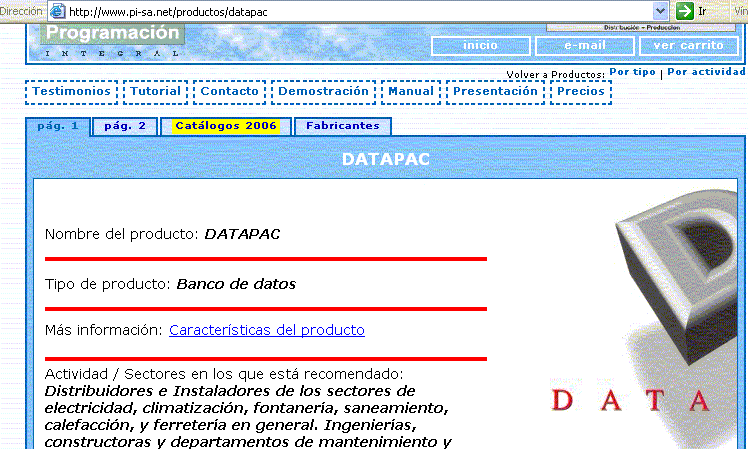The image size is (748, 449).
Task: Open the address bar dropdown arrow
Action: click(x=660, y=11)
